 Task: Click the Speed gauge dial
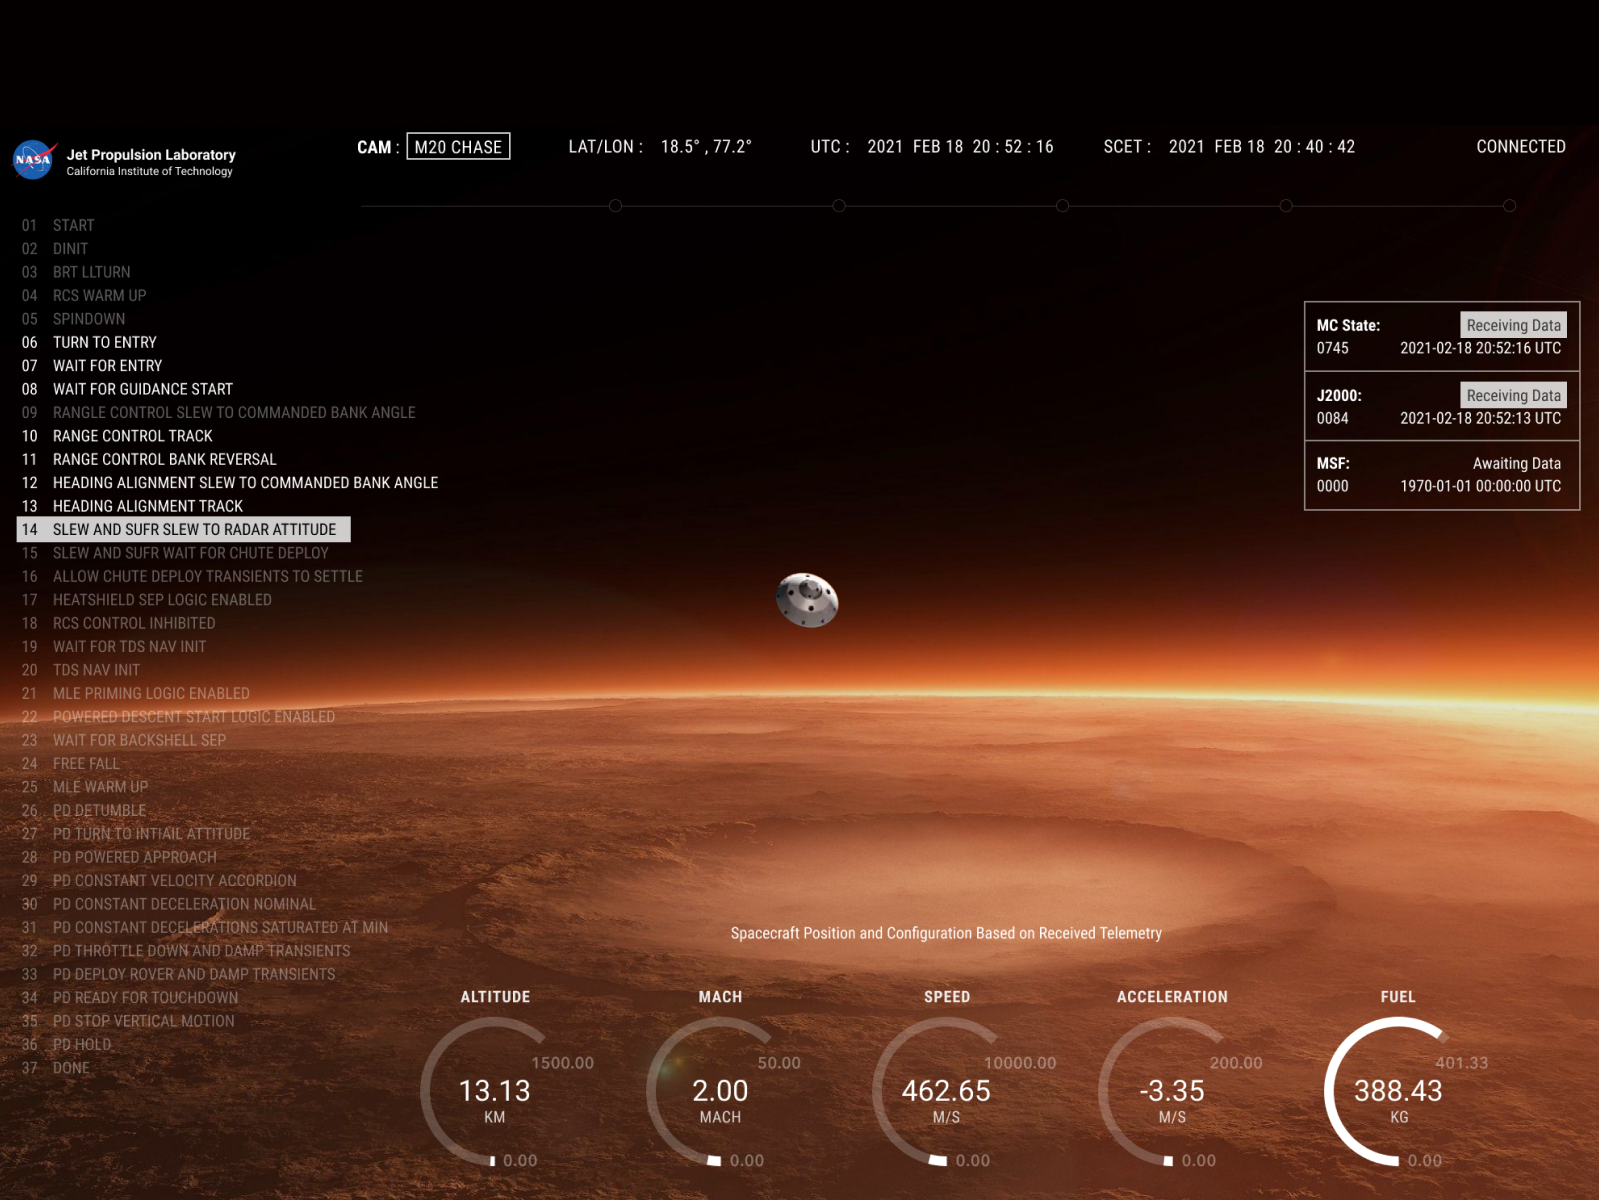[947, 1092]
